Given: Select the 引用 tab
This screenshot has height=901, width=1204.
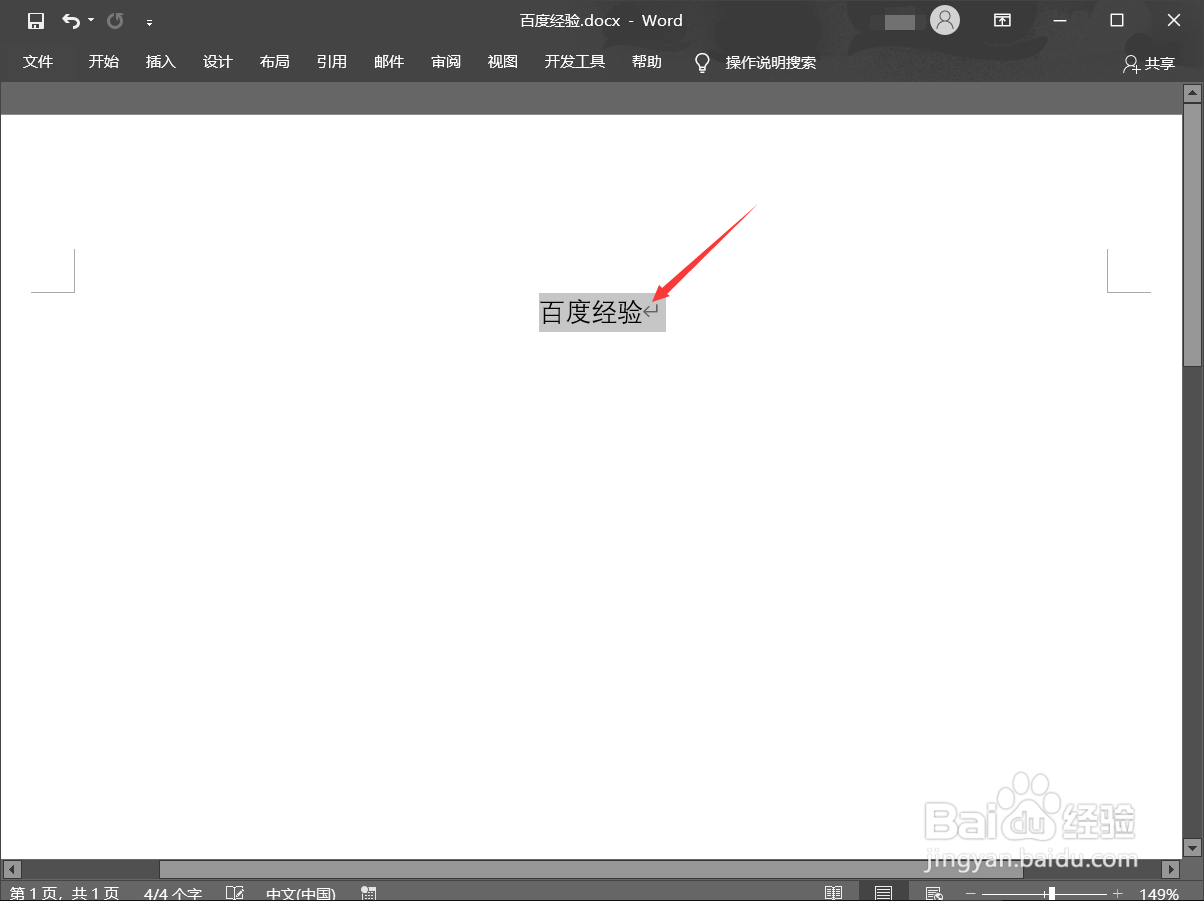Looking at the screenshot, I should click(x=331, y=62).
